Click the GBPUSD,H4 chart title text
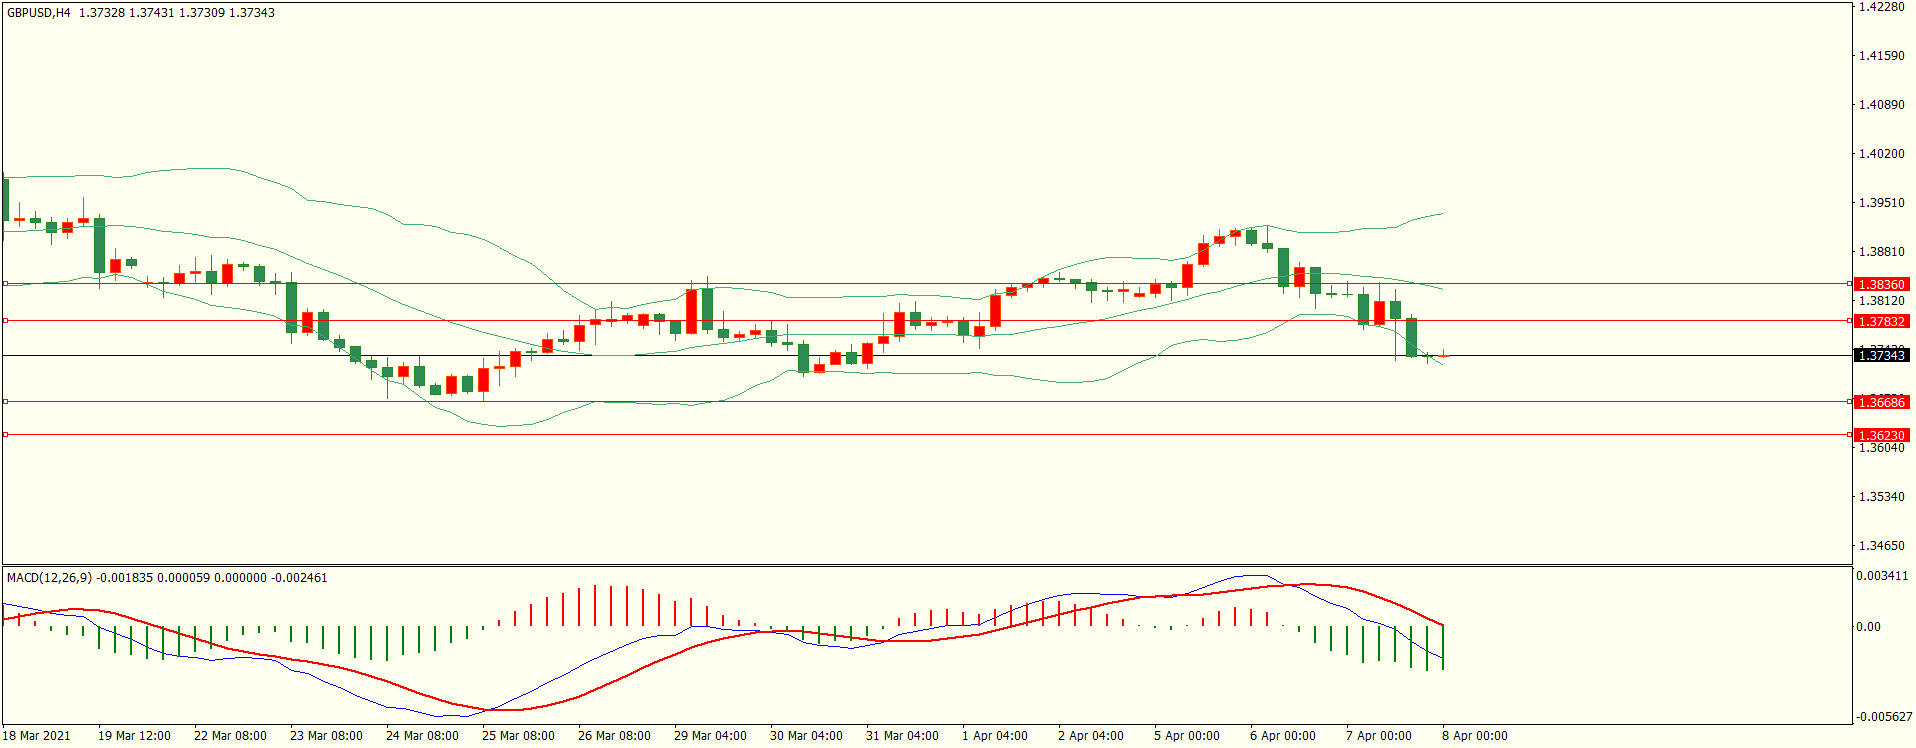The width and height of the screenshot is (1916, 748). pyautogui.click(x=39, y=13)
